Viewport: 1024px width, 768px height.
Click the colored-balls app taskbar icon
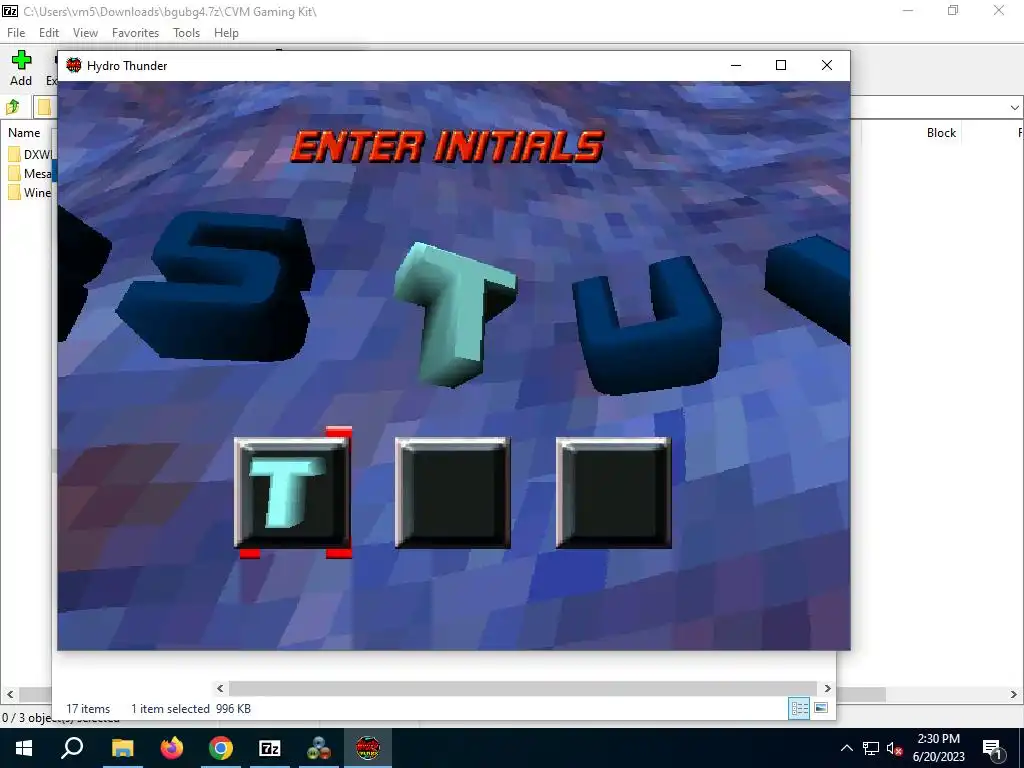coord(319,748)
